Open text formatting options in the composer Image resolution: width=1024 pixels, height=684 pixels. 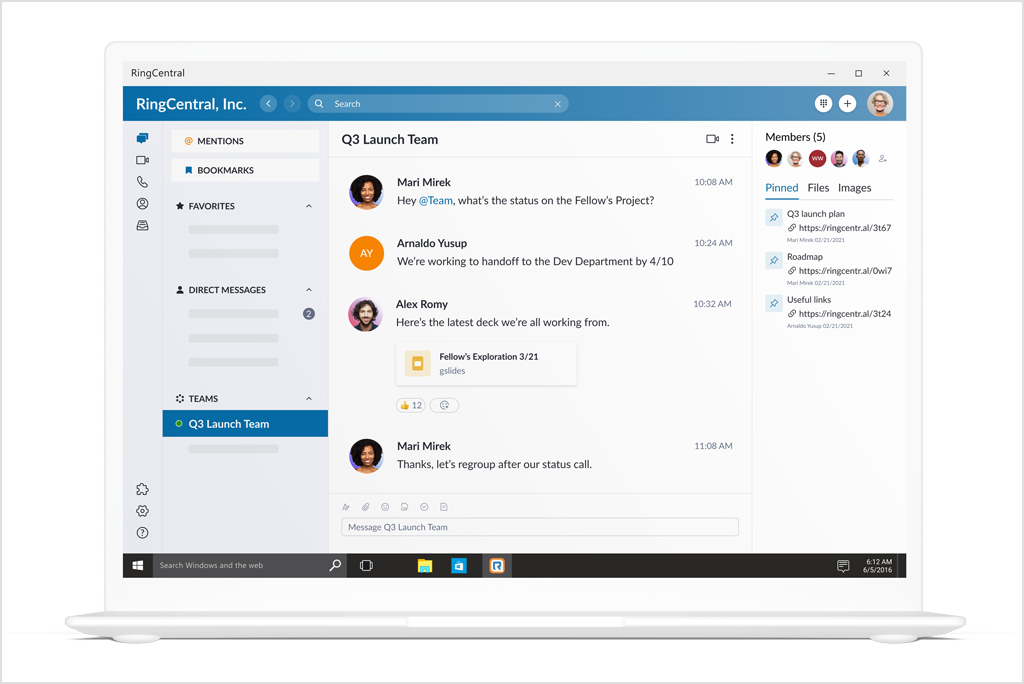point(347,507)
